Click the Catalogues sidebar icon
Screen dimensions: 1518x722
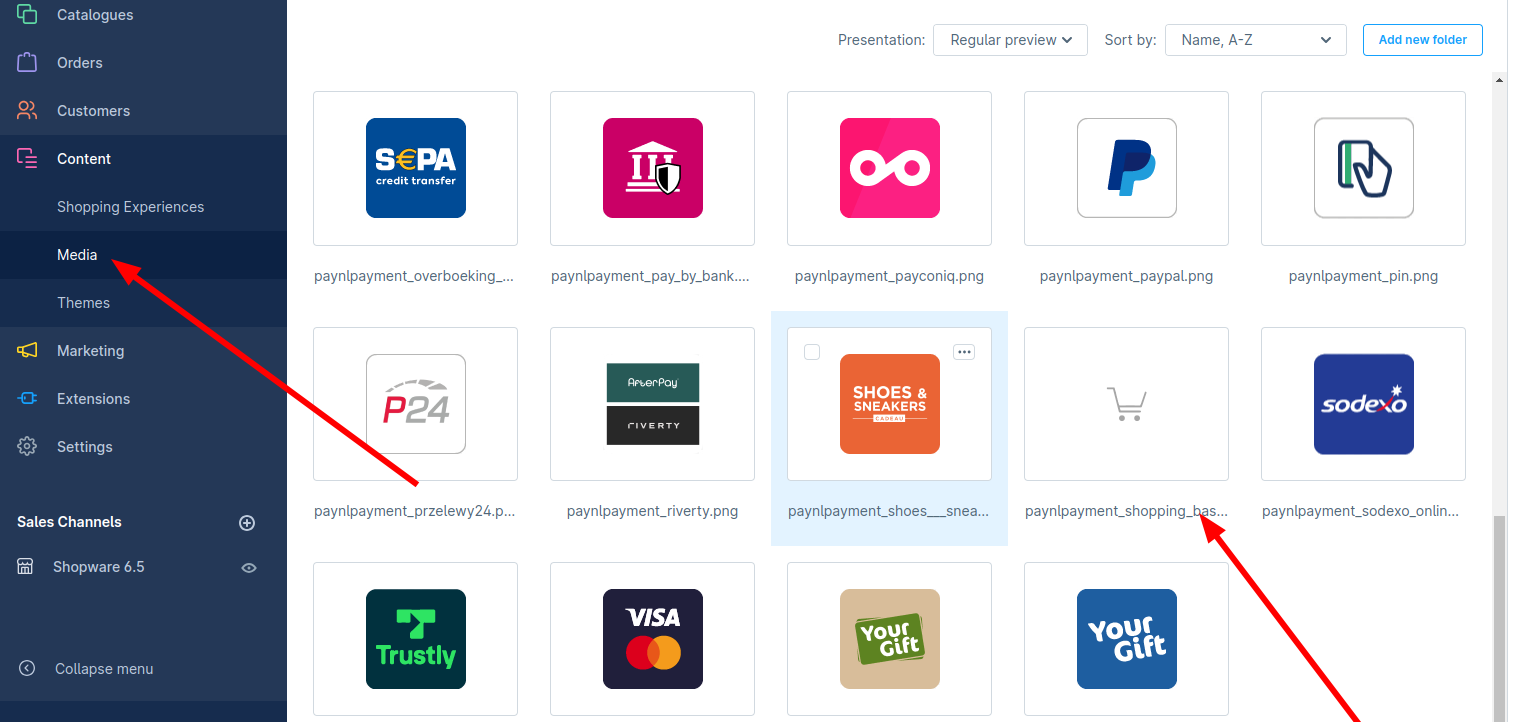27,15
